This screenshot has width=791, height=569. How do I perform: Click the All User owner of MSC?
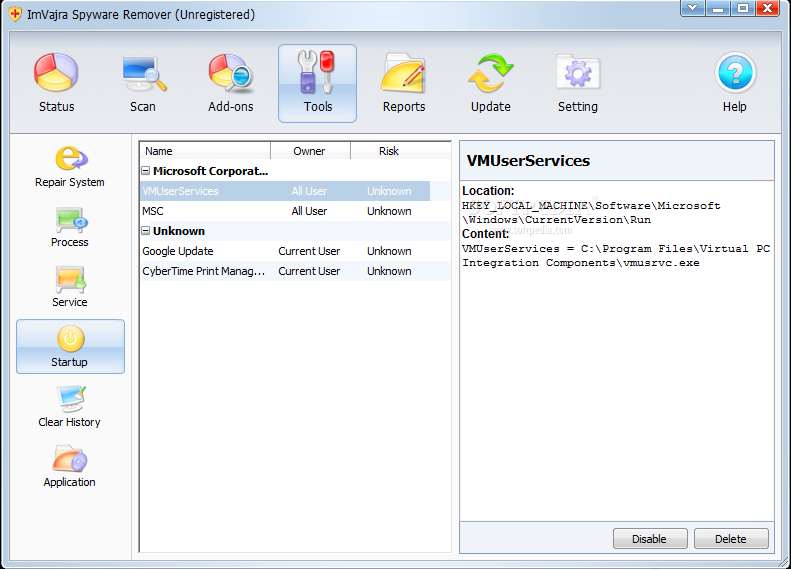pyautogui.click(x=309, y=211)
